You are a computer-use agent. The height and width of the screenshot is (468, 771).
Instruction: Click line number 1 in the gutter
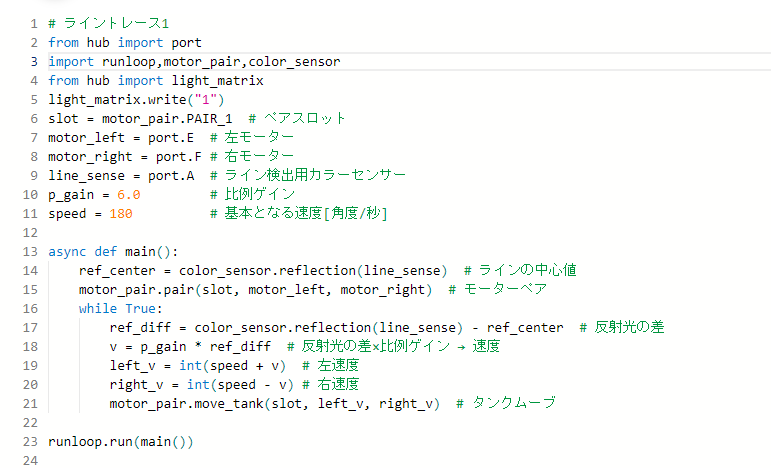(34, 24)
